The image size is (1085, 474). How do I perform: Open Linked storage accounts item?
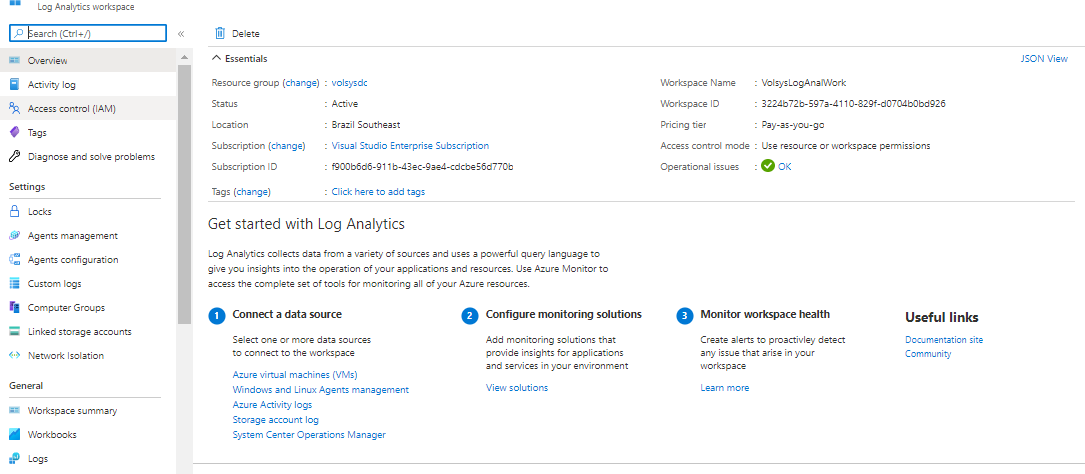(x=88, y=331)
